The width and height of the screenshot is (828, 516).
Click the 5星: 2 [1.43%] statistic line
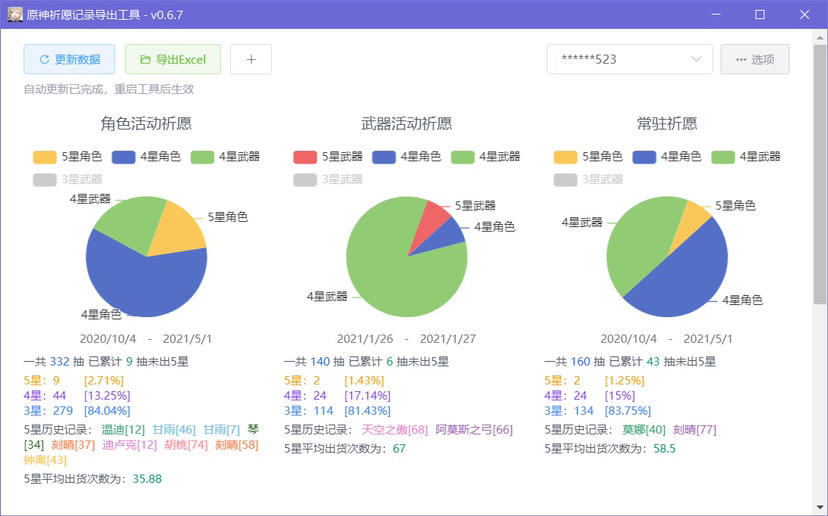coord(334,380)
